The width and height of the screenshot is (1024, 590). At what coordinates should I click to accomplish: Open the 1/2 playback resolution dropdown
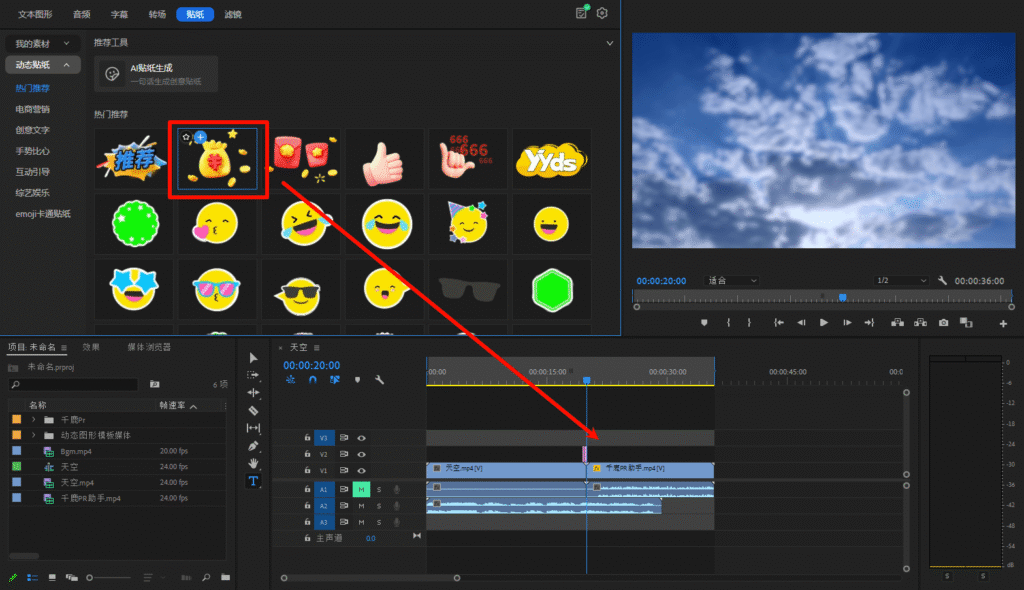900,281
